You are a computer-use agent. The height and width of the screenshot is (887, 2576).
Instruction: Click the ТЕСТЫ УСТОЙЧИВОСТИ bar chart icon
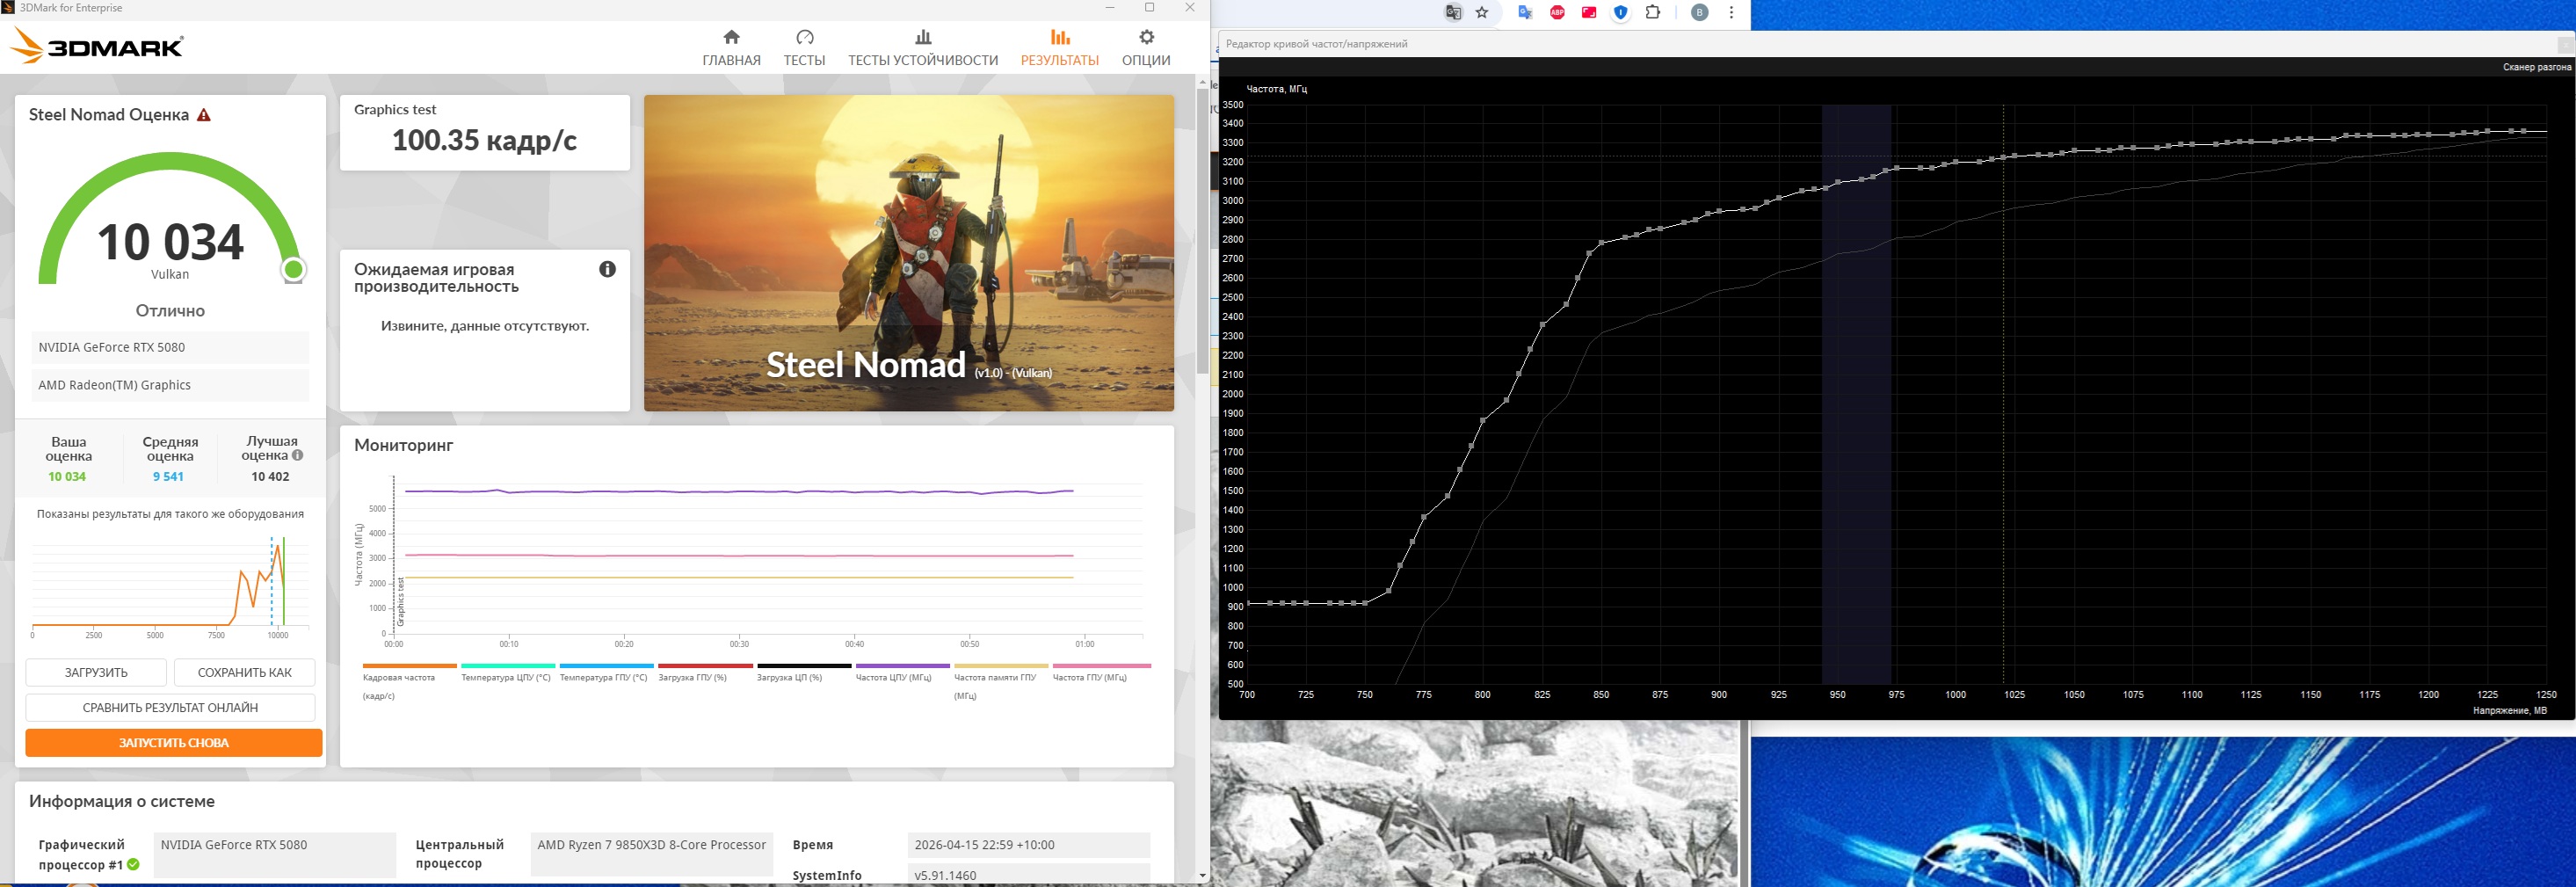tap(923, 37)
